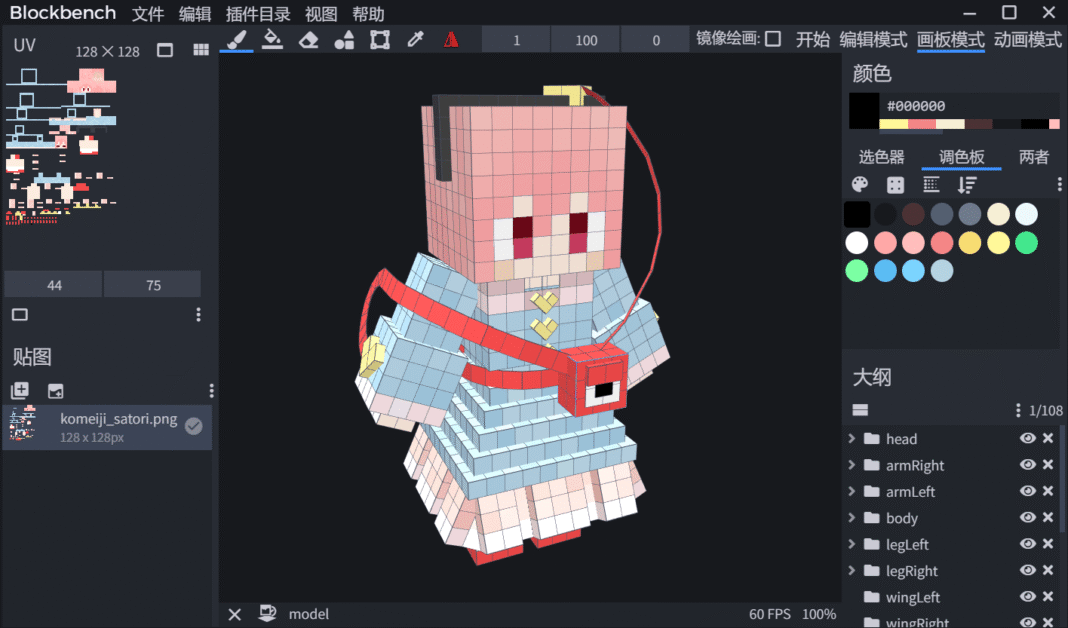Open the 贴图 panel three-dot menu
Viewport: 1068px width, 628px height.
pos(212,390)
